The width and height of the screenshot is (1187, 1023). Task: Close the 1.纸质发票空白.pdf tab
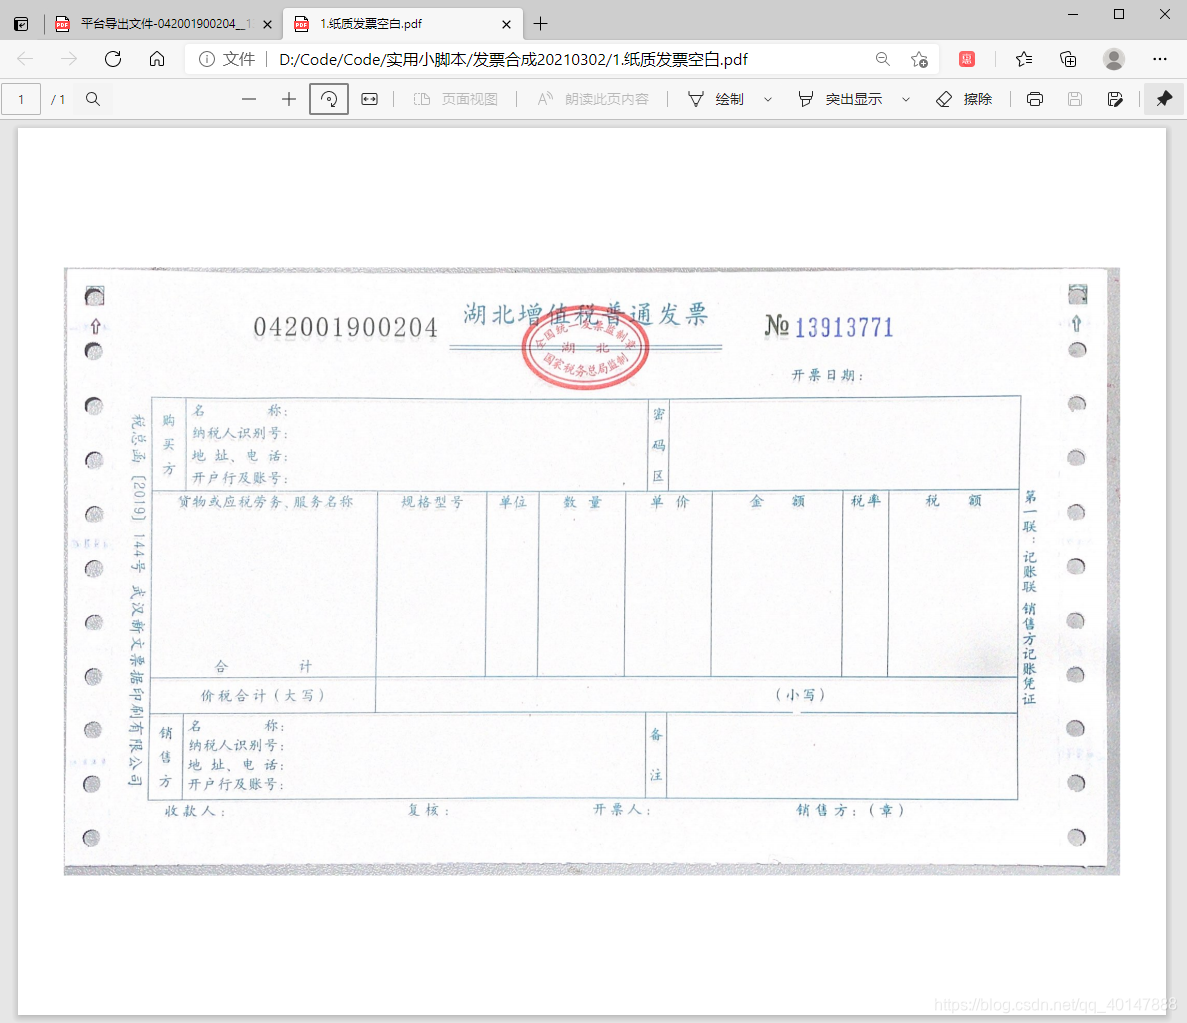coord(506,24)
